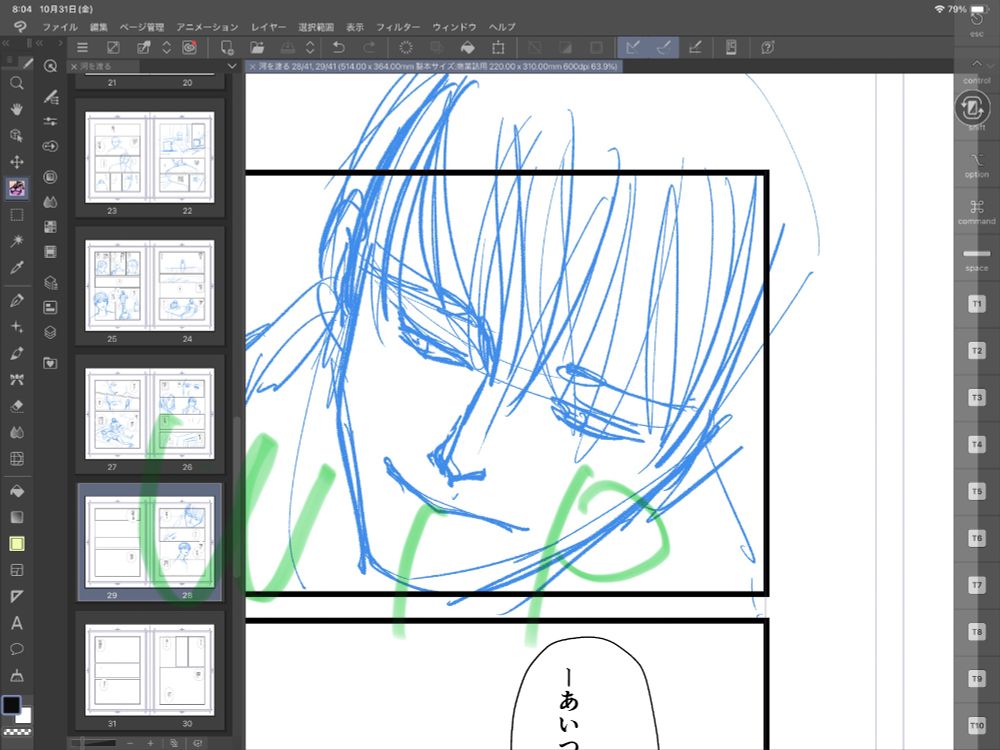This screenshot has height=750, width=1000.
Task: Tap the T1 edge key
Action: coord(976,304)
